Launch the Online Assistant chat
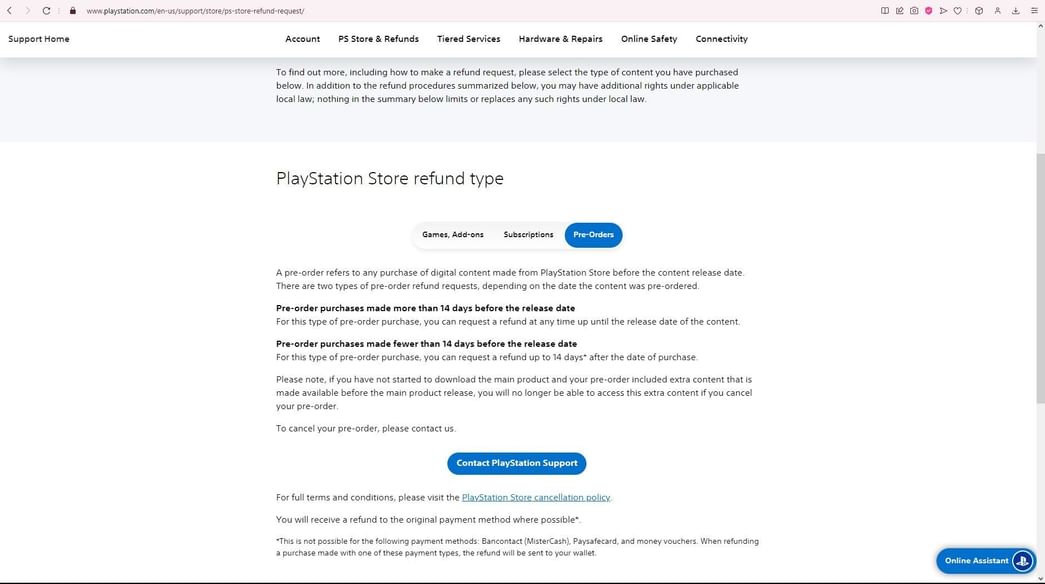This screenshot has width=1045, height=584. pos(975,560)
